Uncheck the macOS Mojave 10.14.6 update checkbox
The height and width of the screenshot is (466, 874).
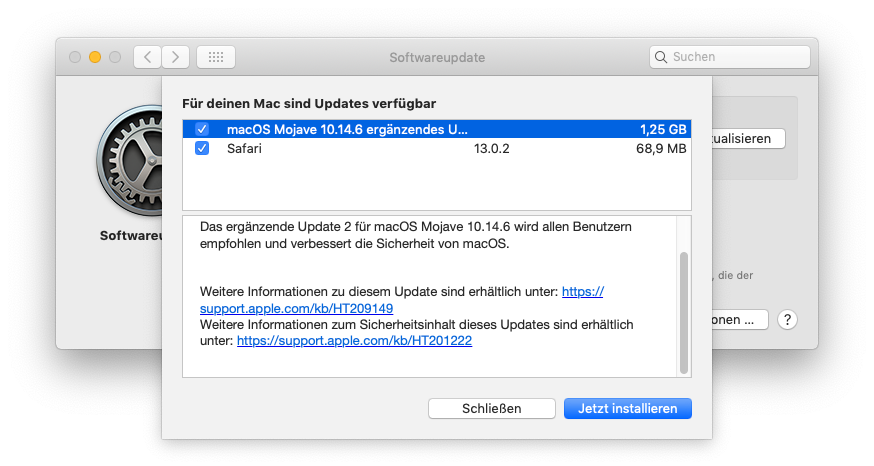[202, 129]
